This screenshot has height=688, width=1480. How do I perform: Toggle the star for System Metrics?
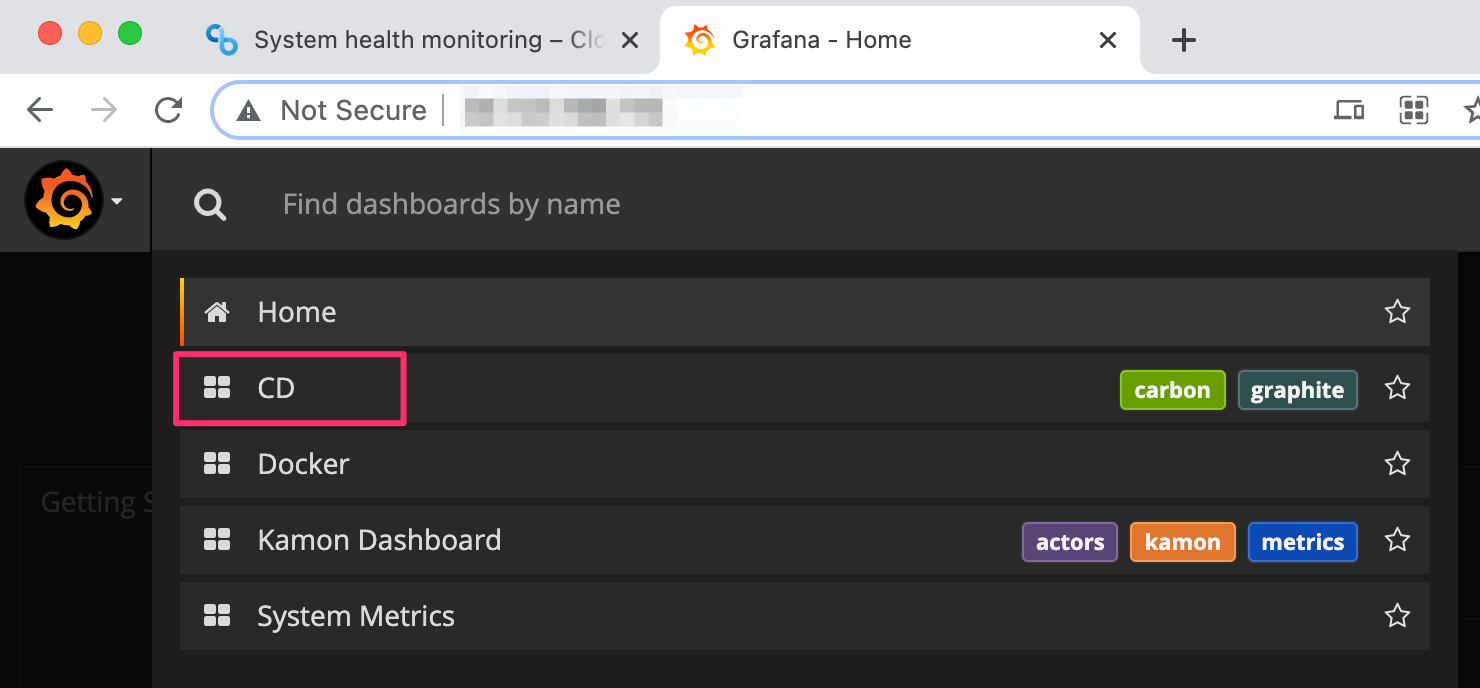1397,616
